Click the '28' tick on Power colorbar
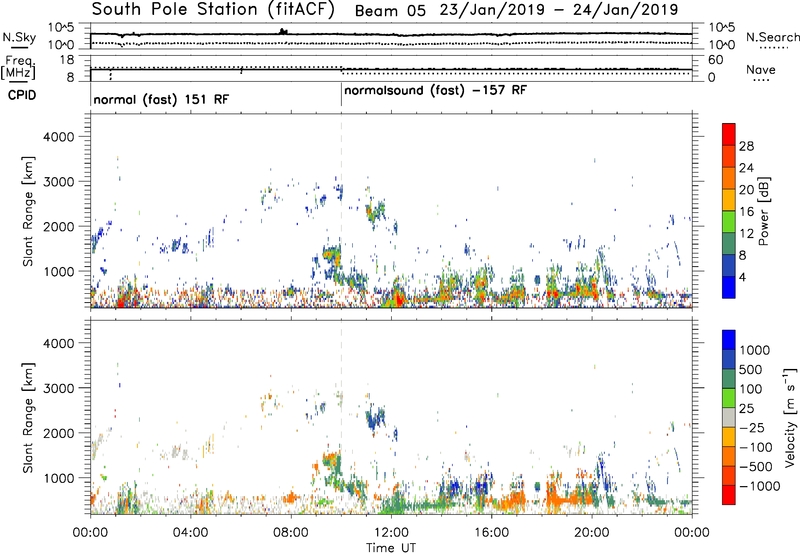Image resolution: width=800 pixels, height=554 pixels. click(x=745, y=146)
